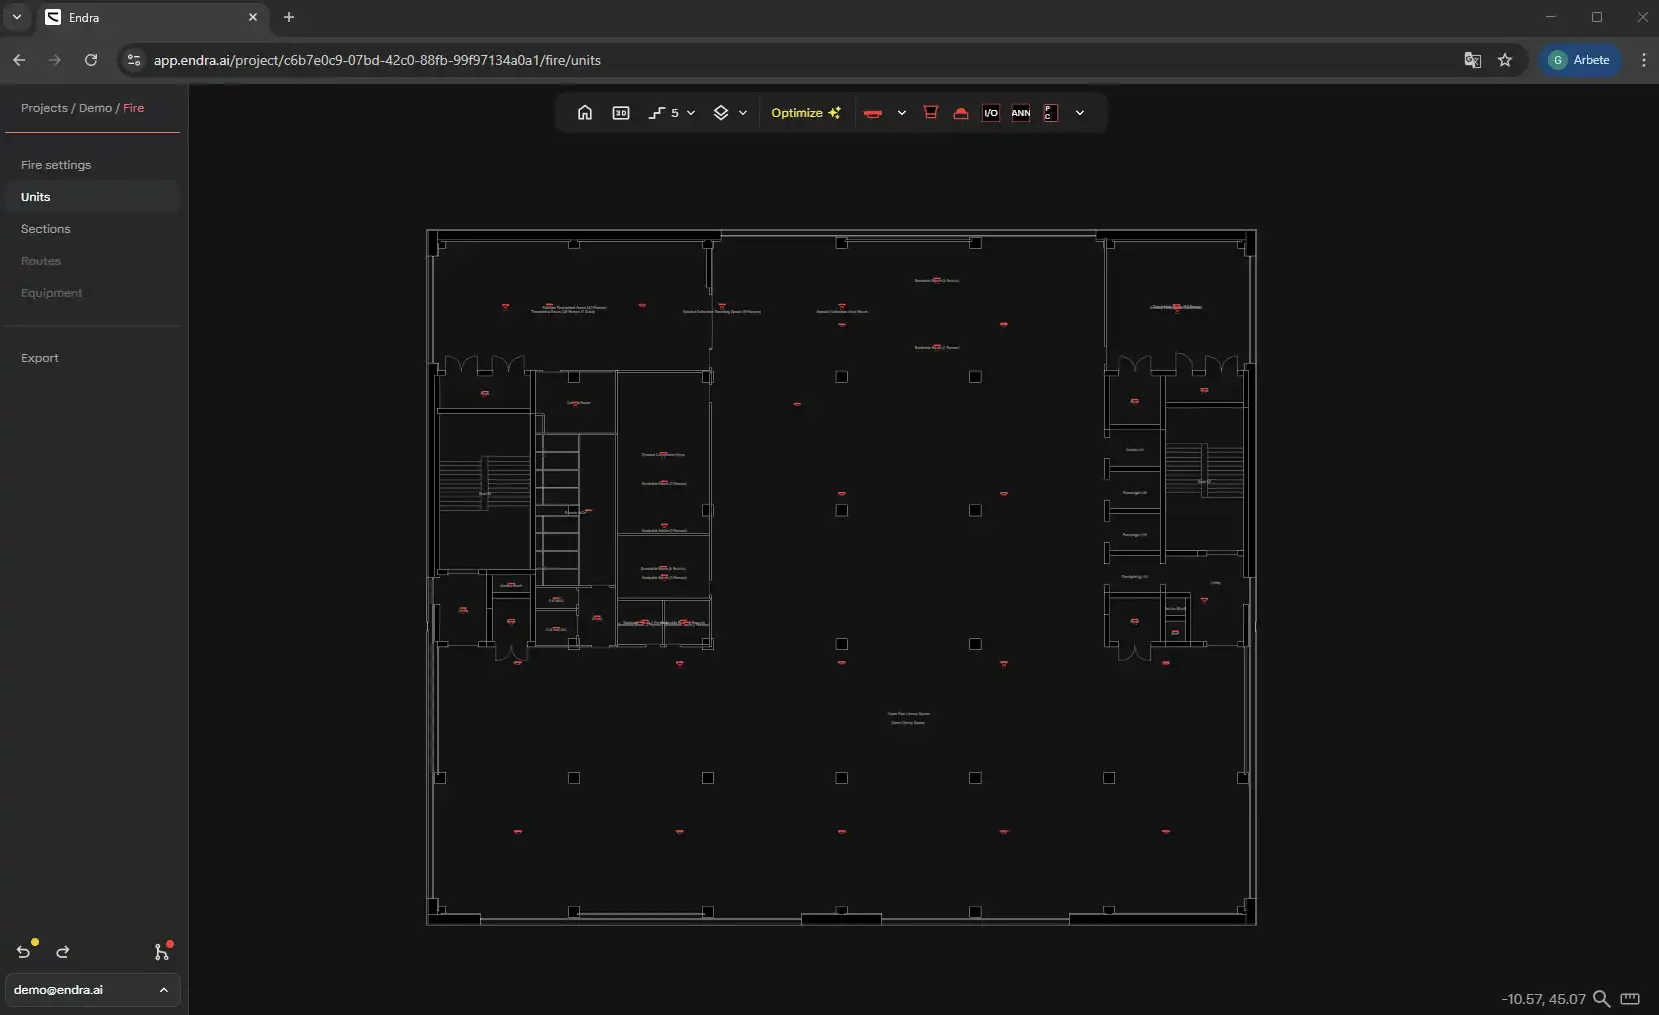Click the undo arrow icon
This screenshot has height=1015, width=1659.
(x=24, y=952)
